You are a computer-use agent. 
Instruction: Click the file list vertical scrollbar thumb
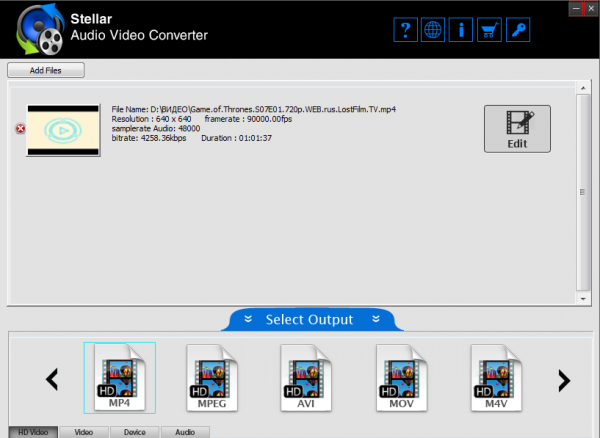click(x=583, y=192)
